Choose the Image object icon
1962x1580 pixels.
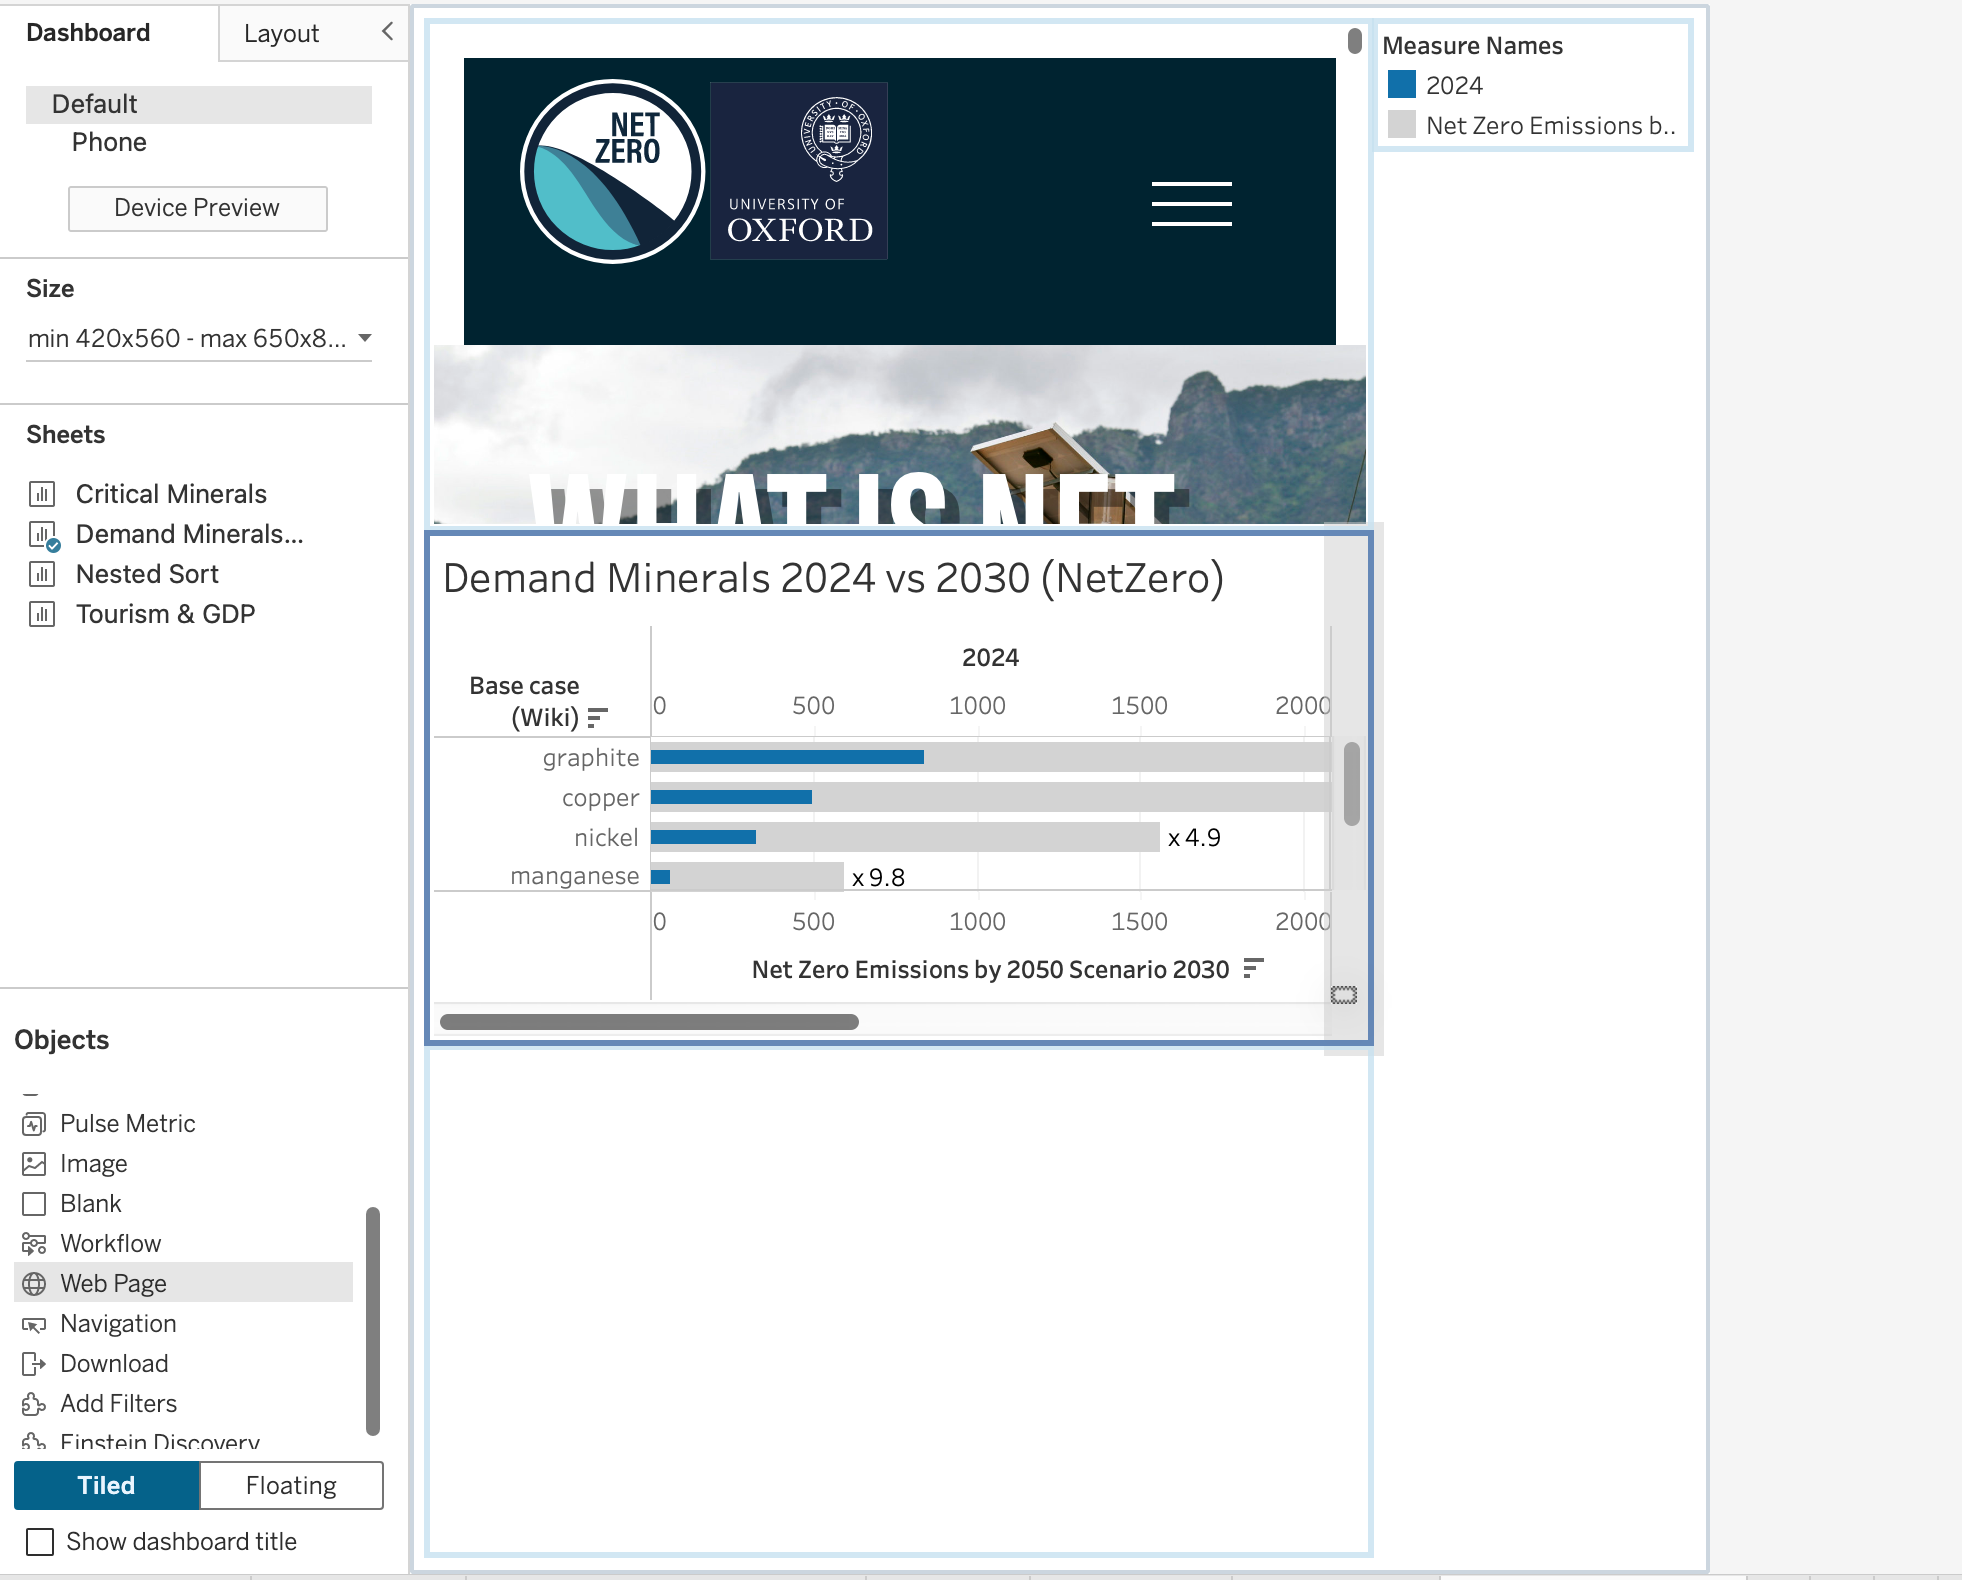point(34,1164)
